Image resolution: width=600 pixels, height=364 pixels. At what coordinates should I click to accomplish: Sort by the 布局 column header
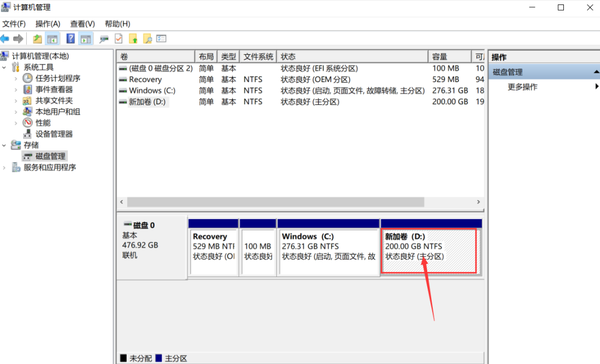tap(206, 57)
